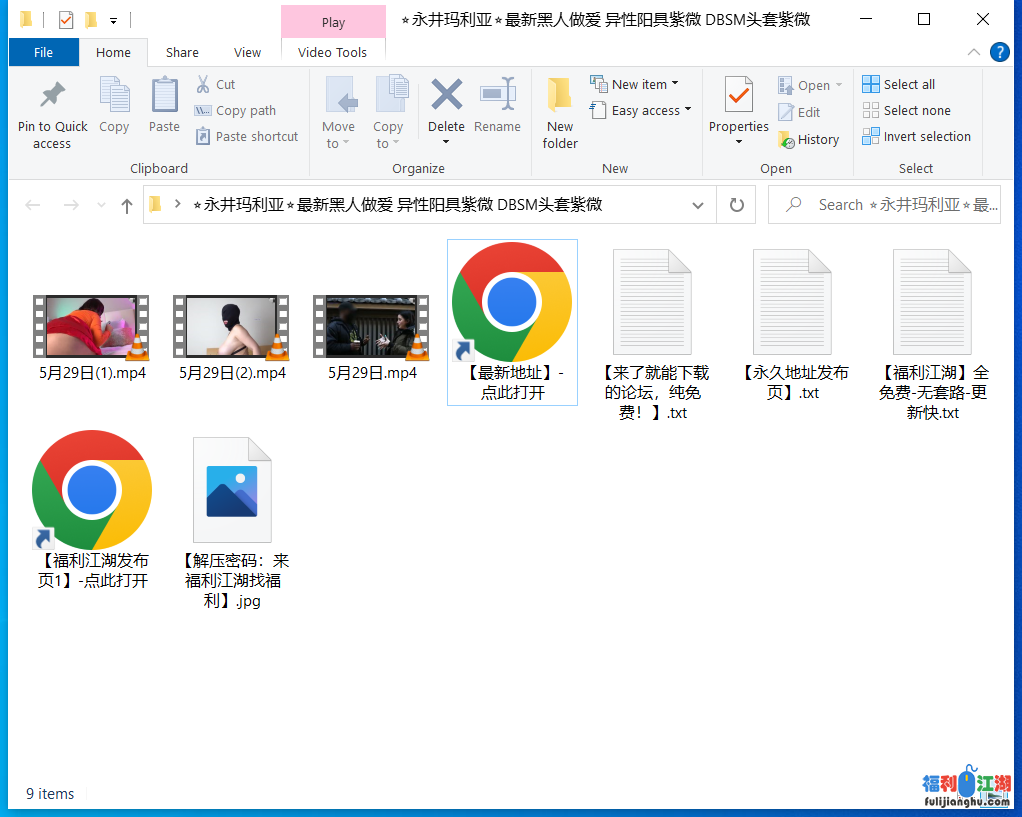
Task: Go up one folder level with arrow
Action: (x=126, y=206)
